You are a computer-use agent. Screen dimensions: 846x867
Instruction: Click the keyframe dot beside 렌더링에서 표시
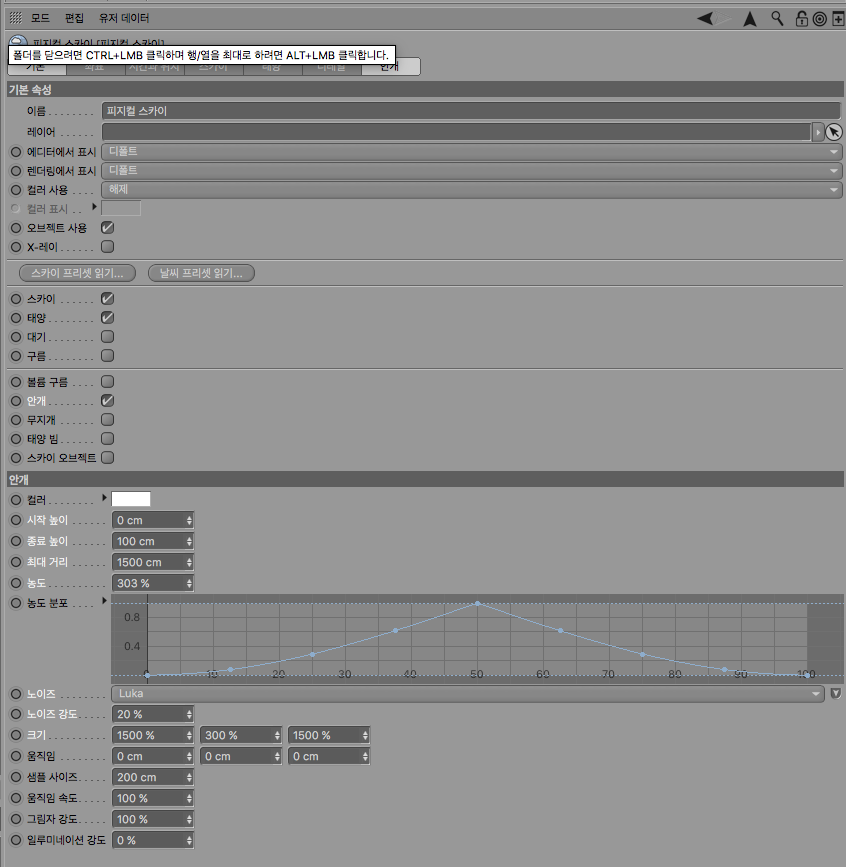(16, 171)
